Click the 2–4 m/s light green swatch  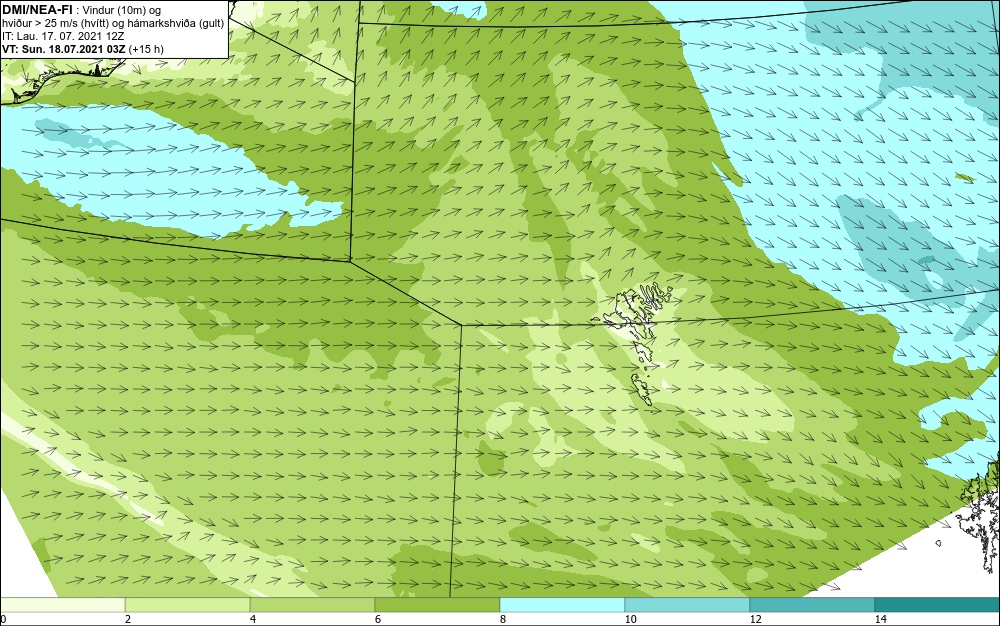[188, 605]
